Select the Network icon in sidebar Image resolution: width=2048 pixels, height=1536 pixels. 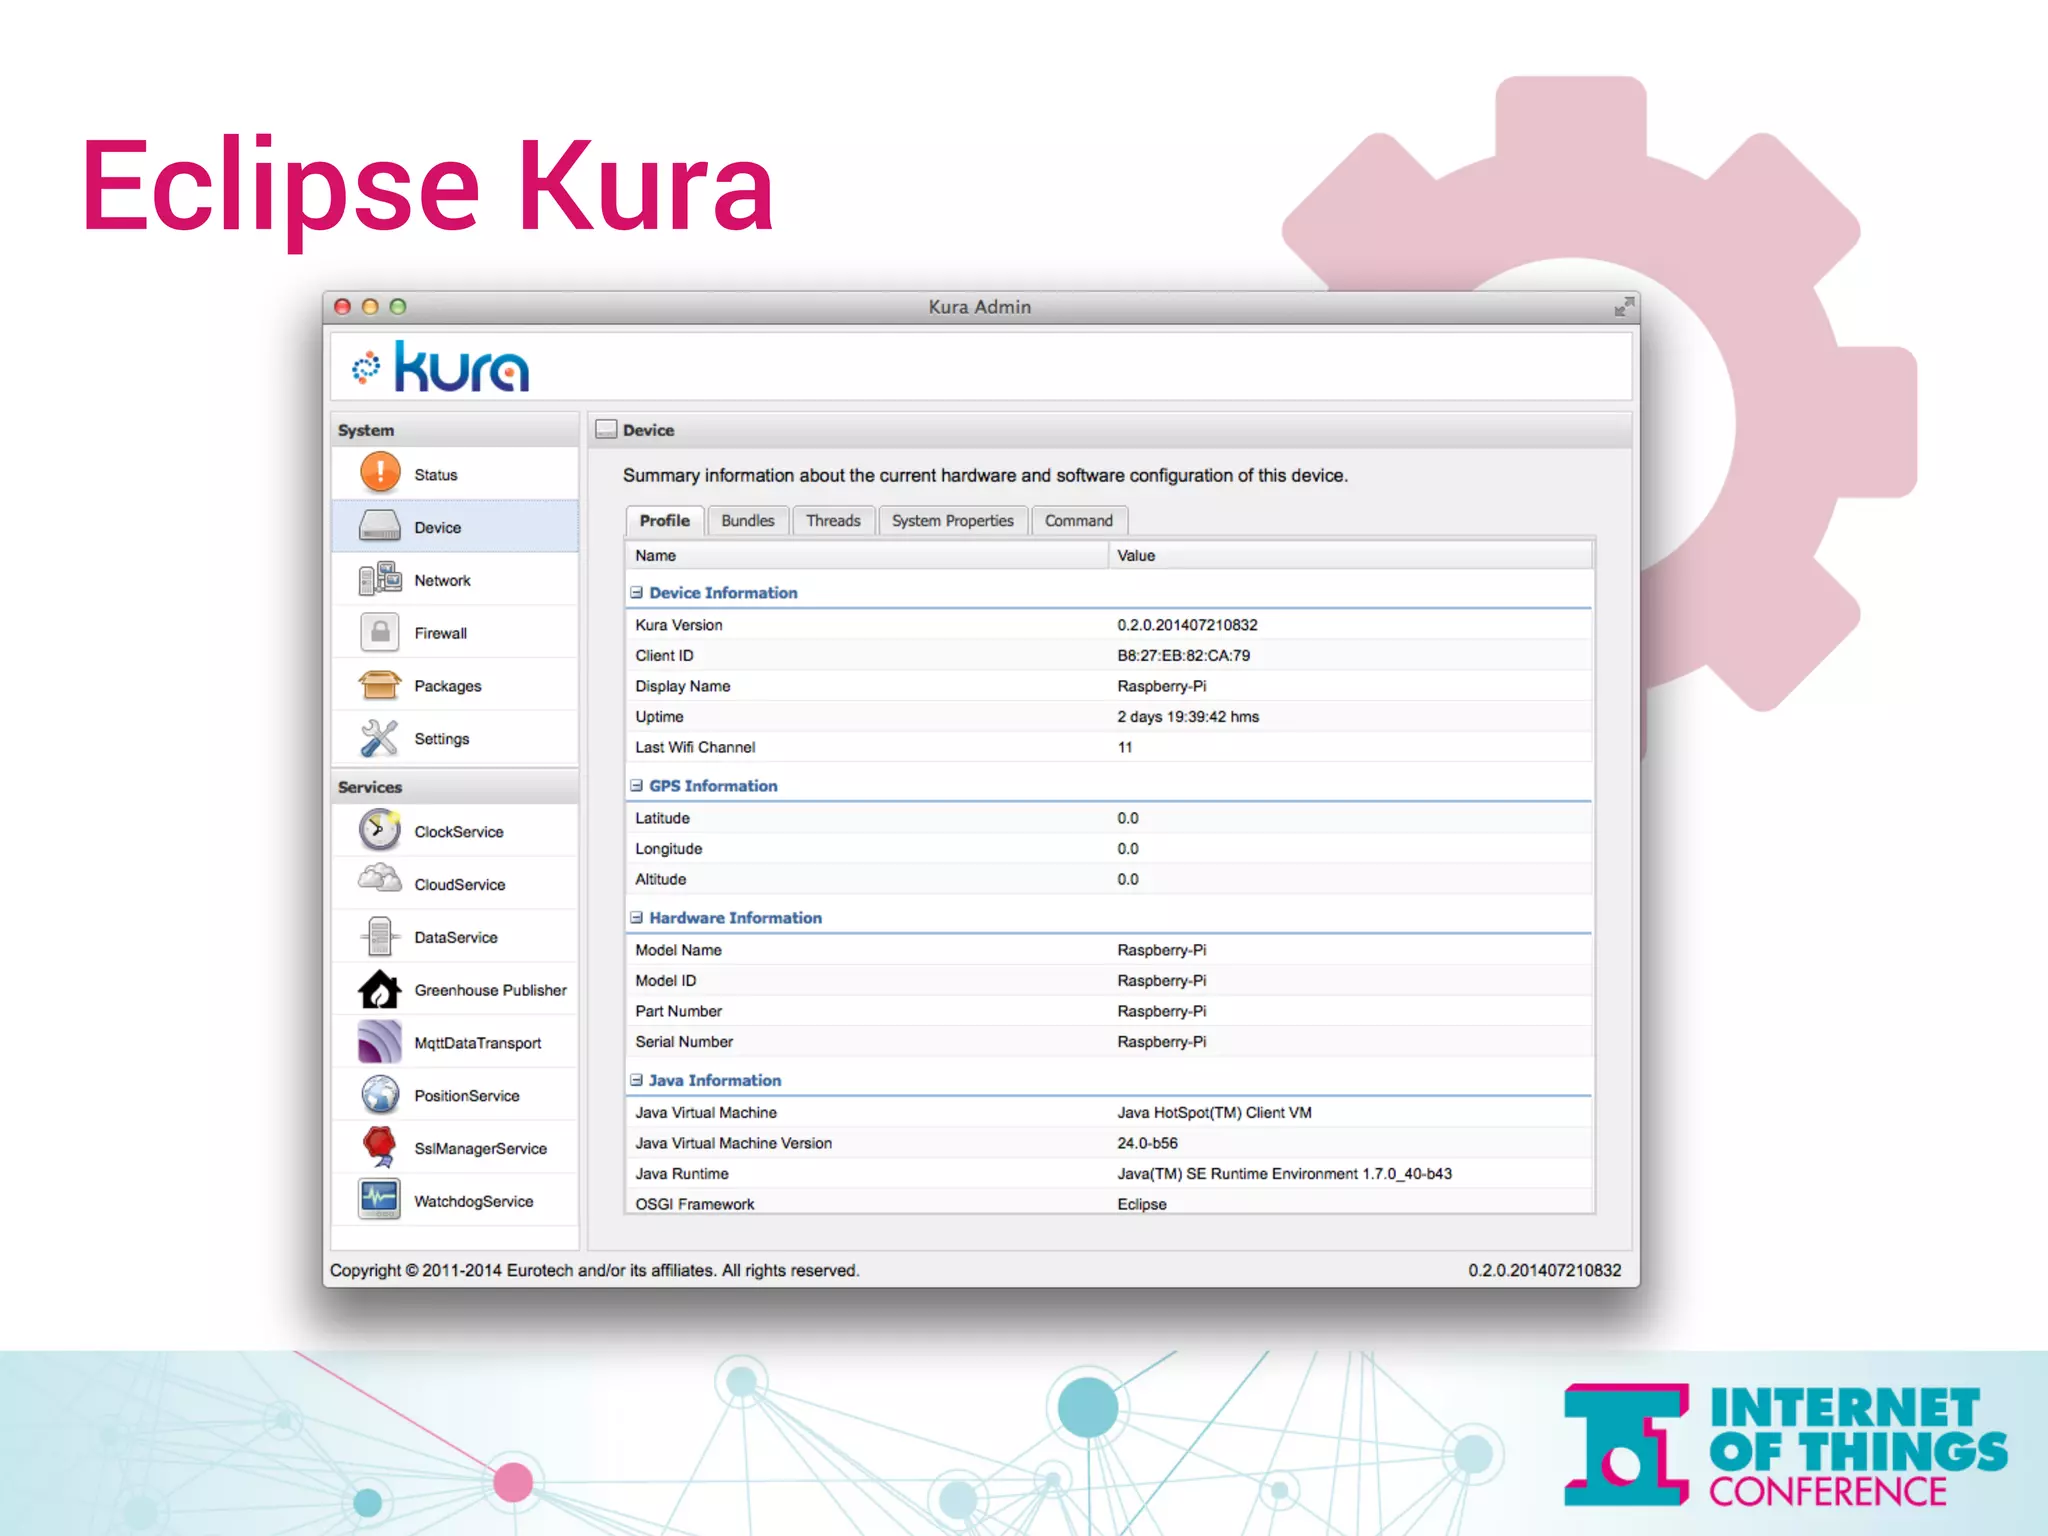coord(380,579)
